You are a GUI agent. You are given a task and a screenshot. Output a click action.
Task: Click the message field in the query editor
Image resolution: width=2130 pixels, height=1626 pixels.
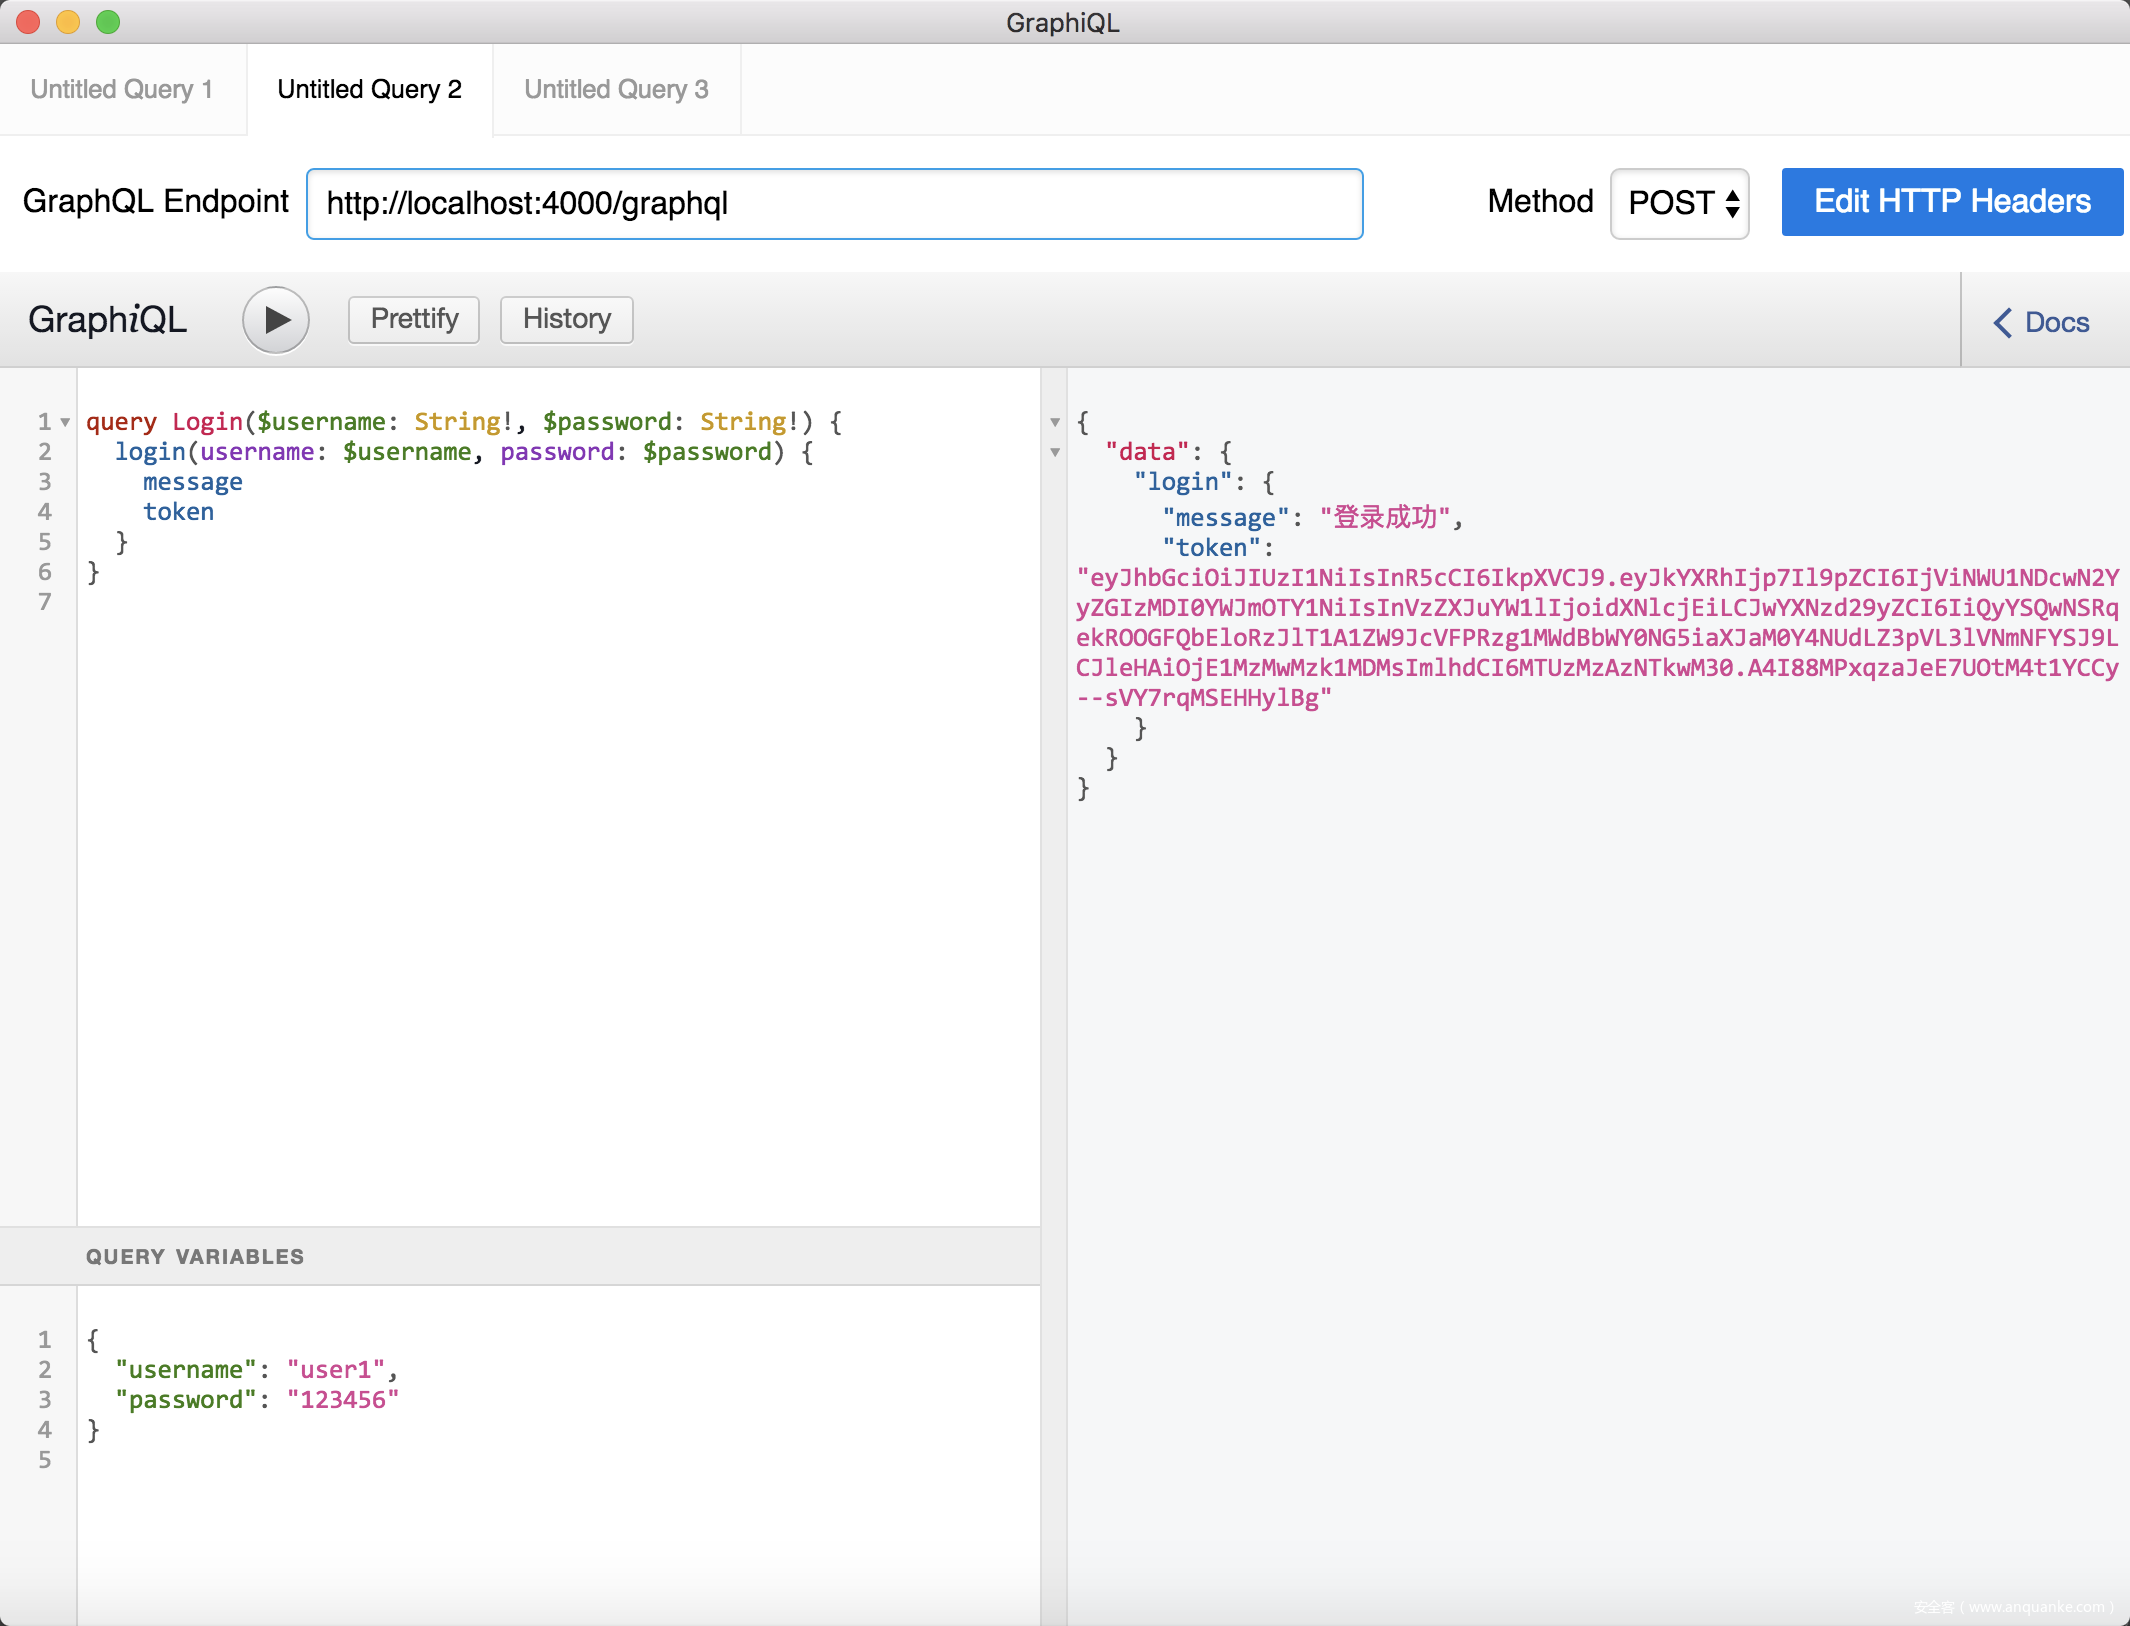click(x=192, y=482)
